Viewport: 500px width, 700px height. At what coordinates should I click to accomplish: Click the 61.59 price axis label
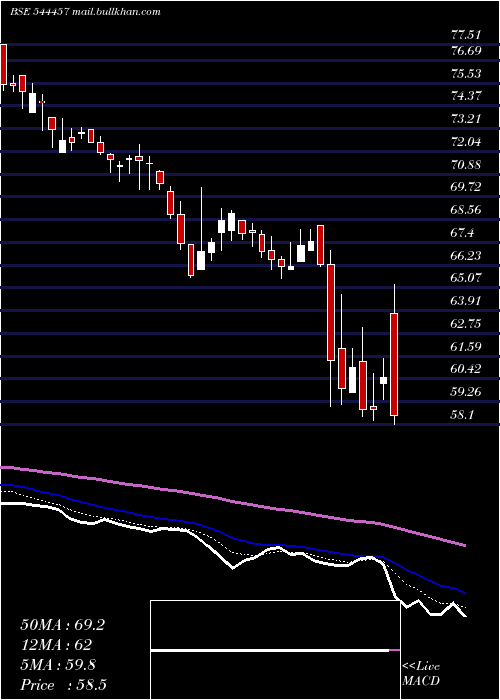point(466,346)
